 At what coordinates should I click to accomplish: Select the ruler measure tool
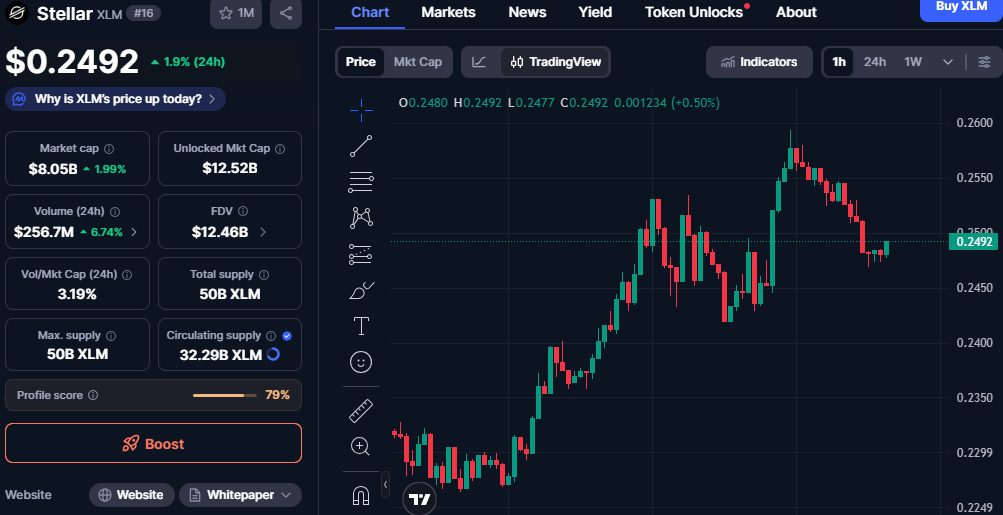click(x=361, y=411)
